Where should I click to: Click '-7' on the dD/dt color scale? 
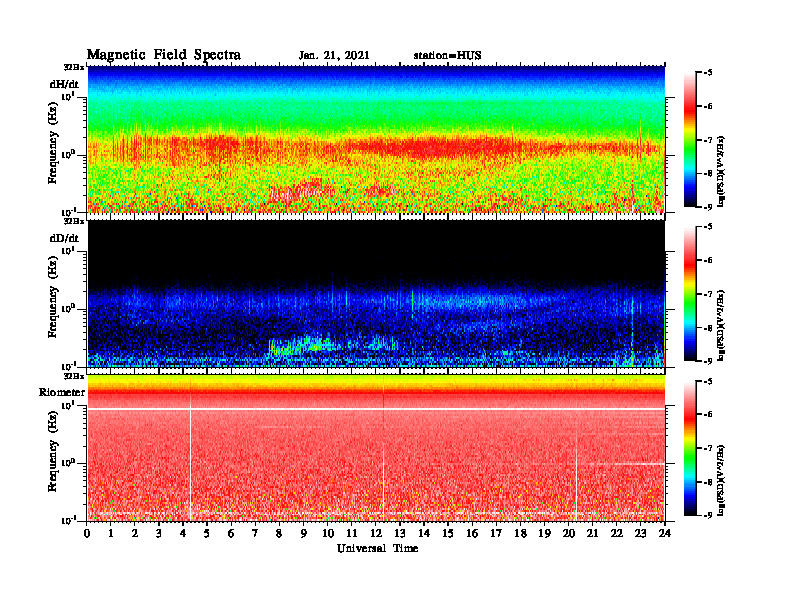coord(708,294)
